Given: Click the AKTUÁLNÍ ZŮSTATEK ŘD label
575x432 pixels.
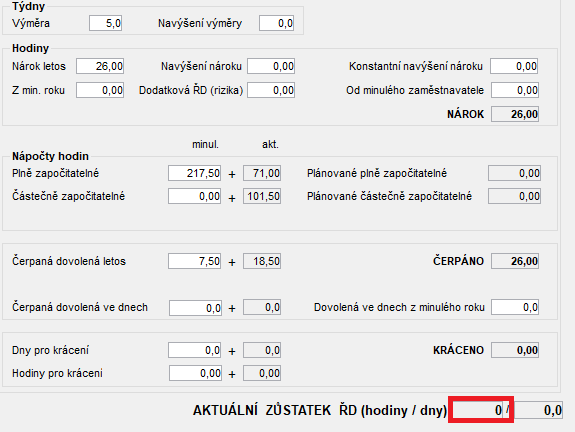Looking at the screenshot, I should pos(319,410).
